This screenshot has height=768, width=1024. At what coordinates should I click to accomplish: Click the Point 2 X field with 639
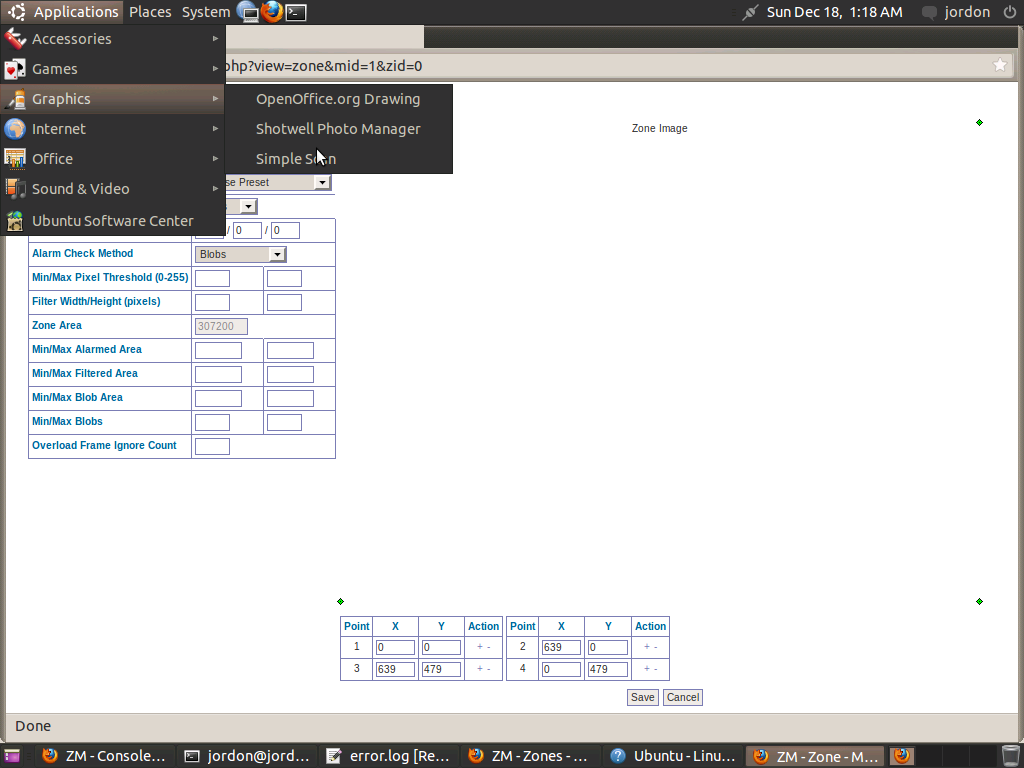click(561, 647)
